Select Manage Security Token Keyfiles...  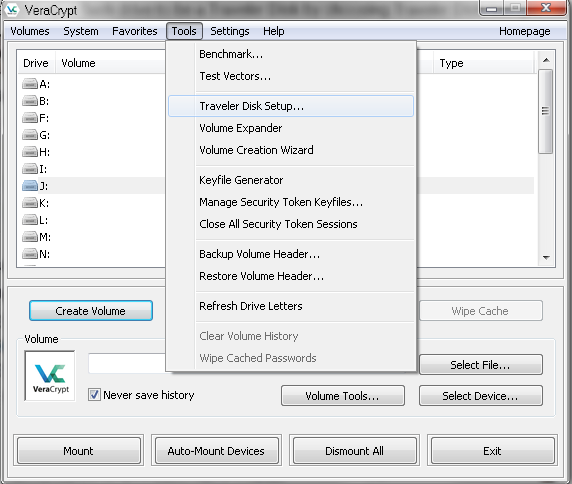tap(291, 202)
